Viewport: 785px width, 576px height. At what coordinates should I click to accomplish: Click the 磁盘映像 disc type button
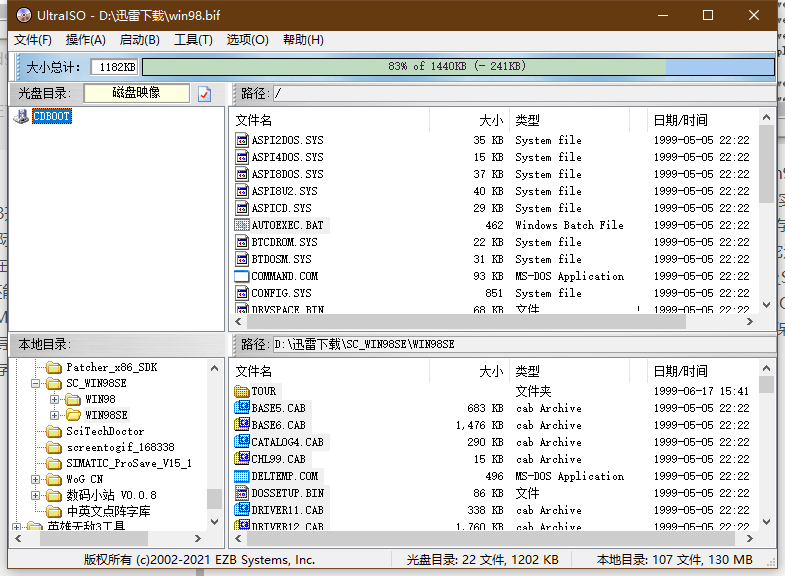137,93
